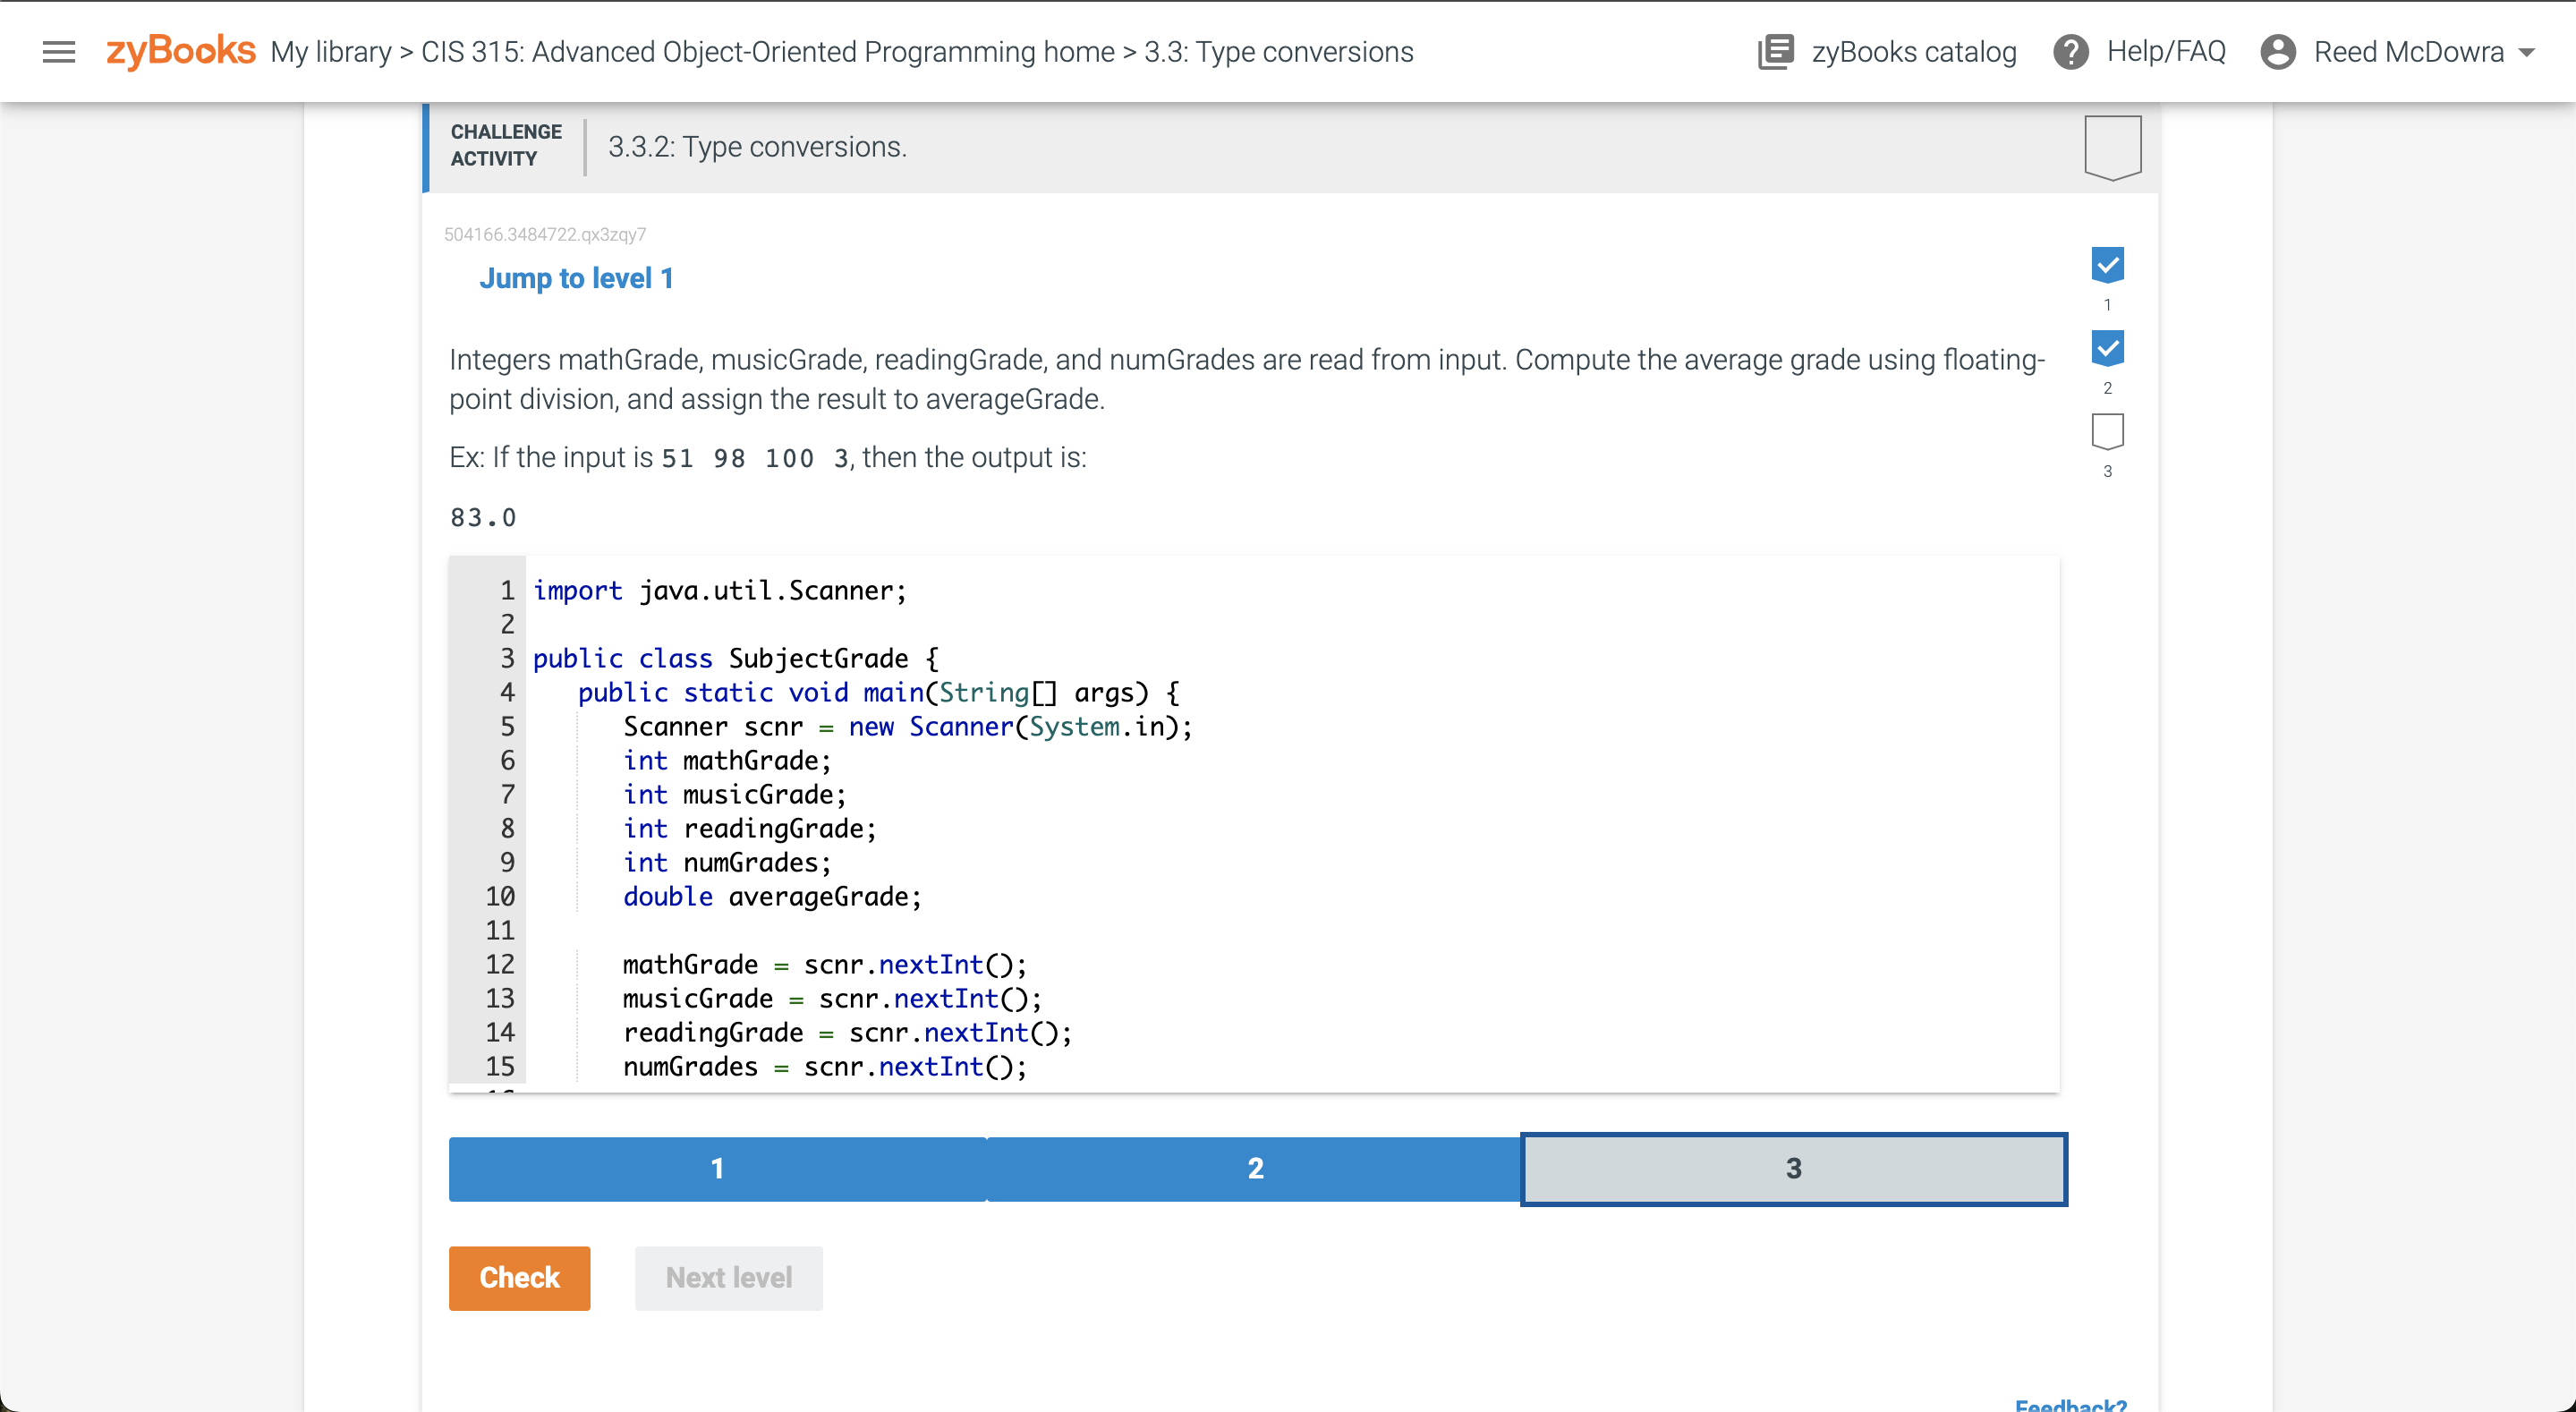Switch to level 2 tab in progress bar
Screen dimensions: 2576x1412
[1255, 1168]
